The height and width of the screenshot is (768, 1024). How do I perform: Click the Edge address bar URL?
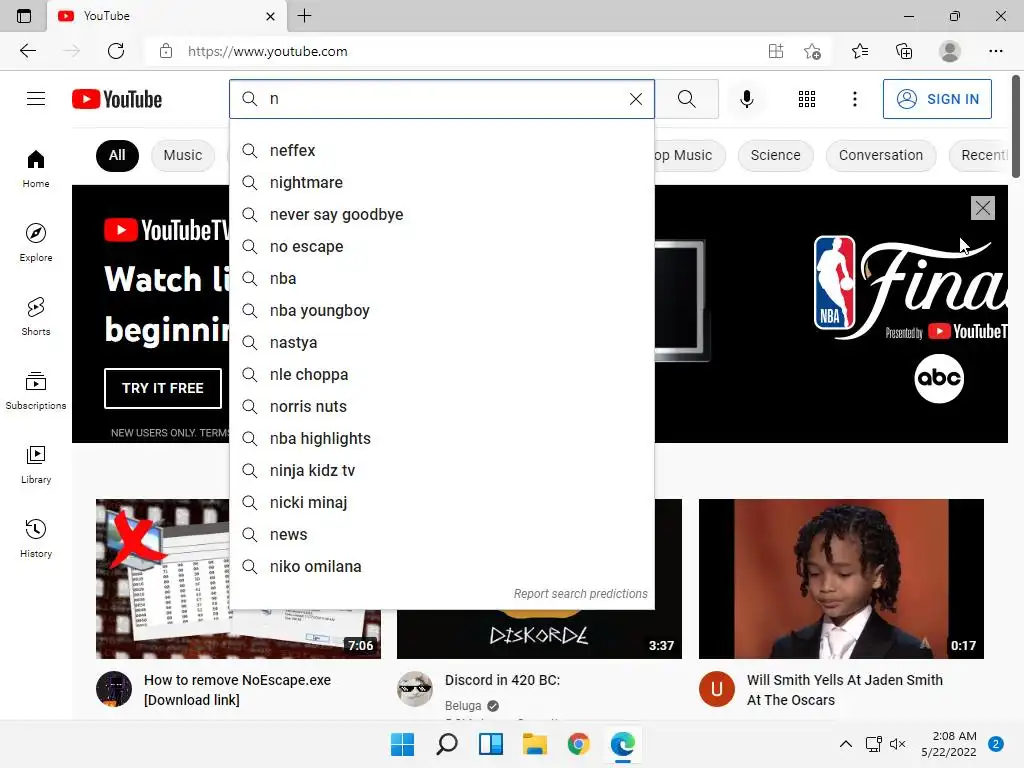point(267,51)
